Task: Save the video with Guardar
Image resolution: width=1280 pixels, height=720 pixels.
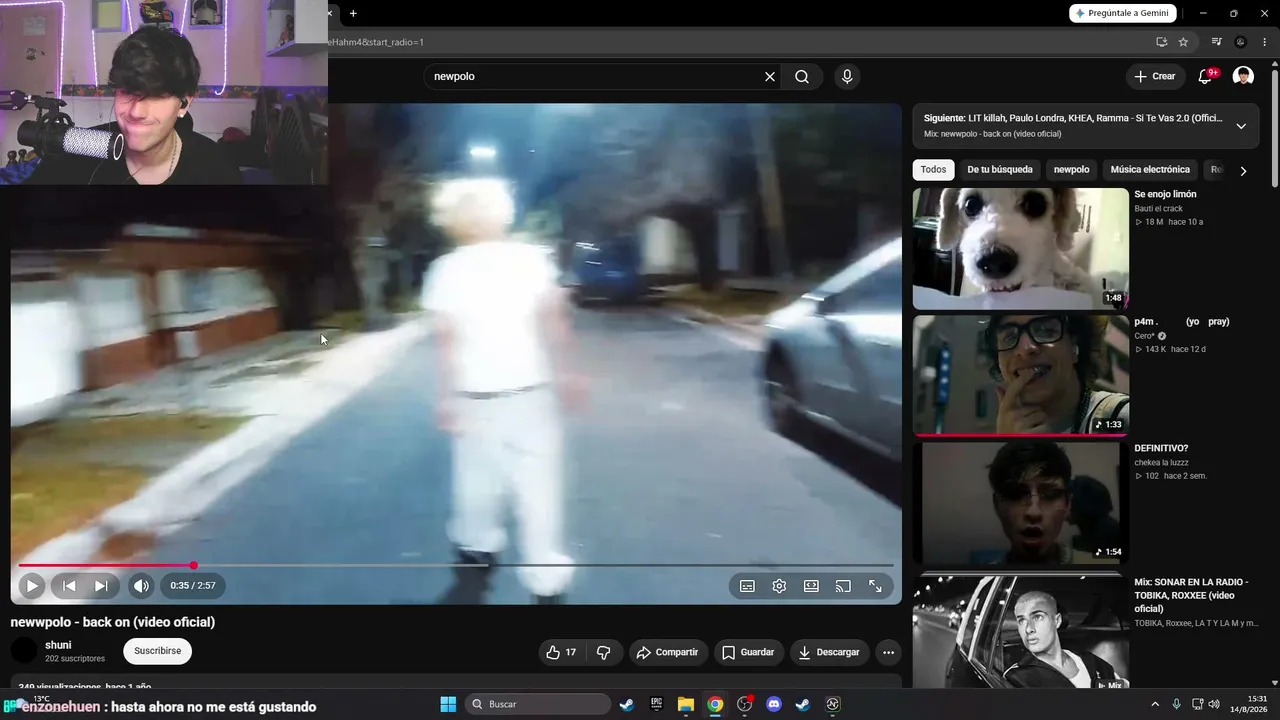Action: (748, 652)
